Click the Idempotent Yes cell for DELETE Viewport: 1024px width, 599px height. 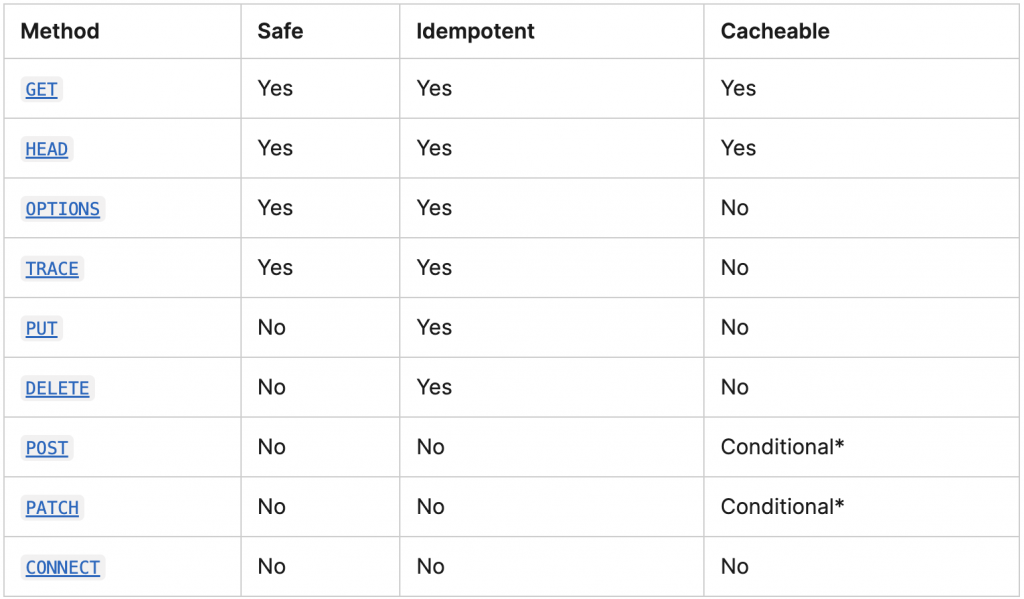(434, 387)
